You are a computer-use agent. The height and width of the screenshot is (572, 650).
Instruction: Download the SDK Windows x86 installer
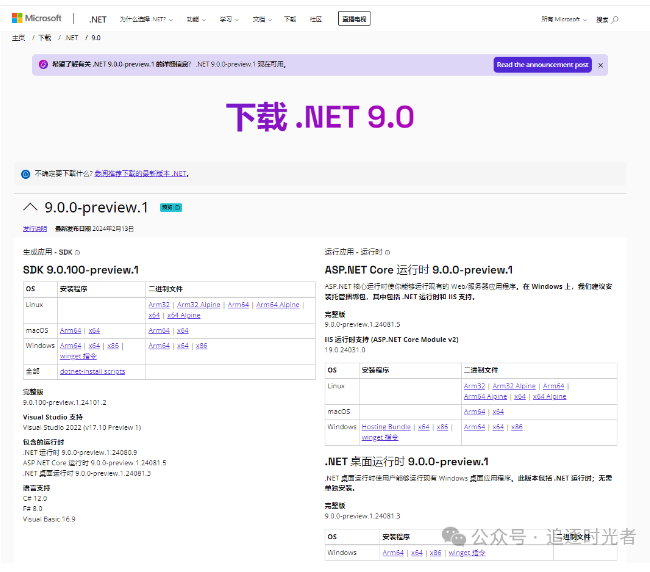pos(113,346)
